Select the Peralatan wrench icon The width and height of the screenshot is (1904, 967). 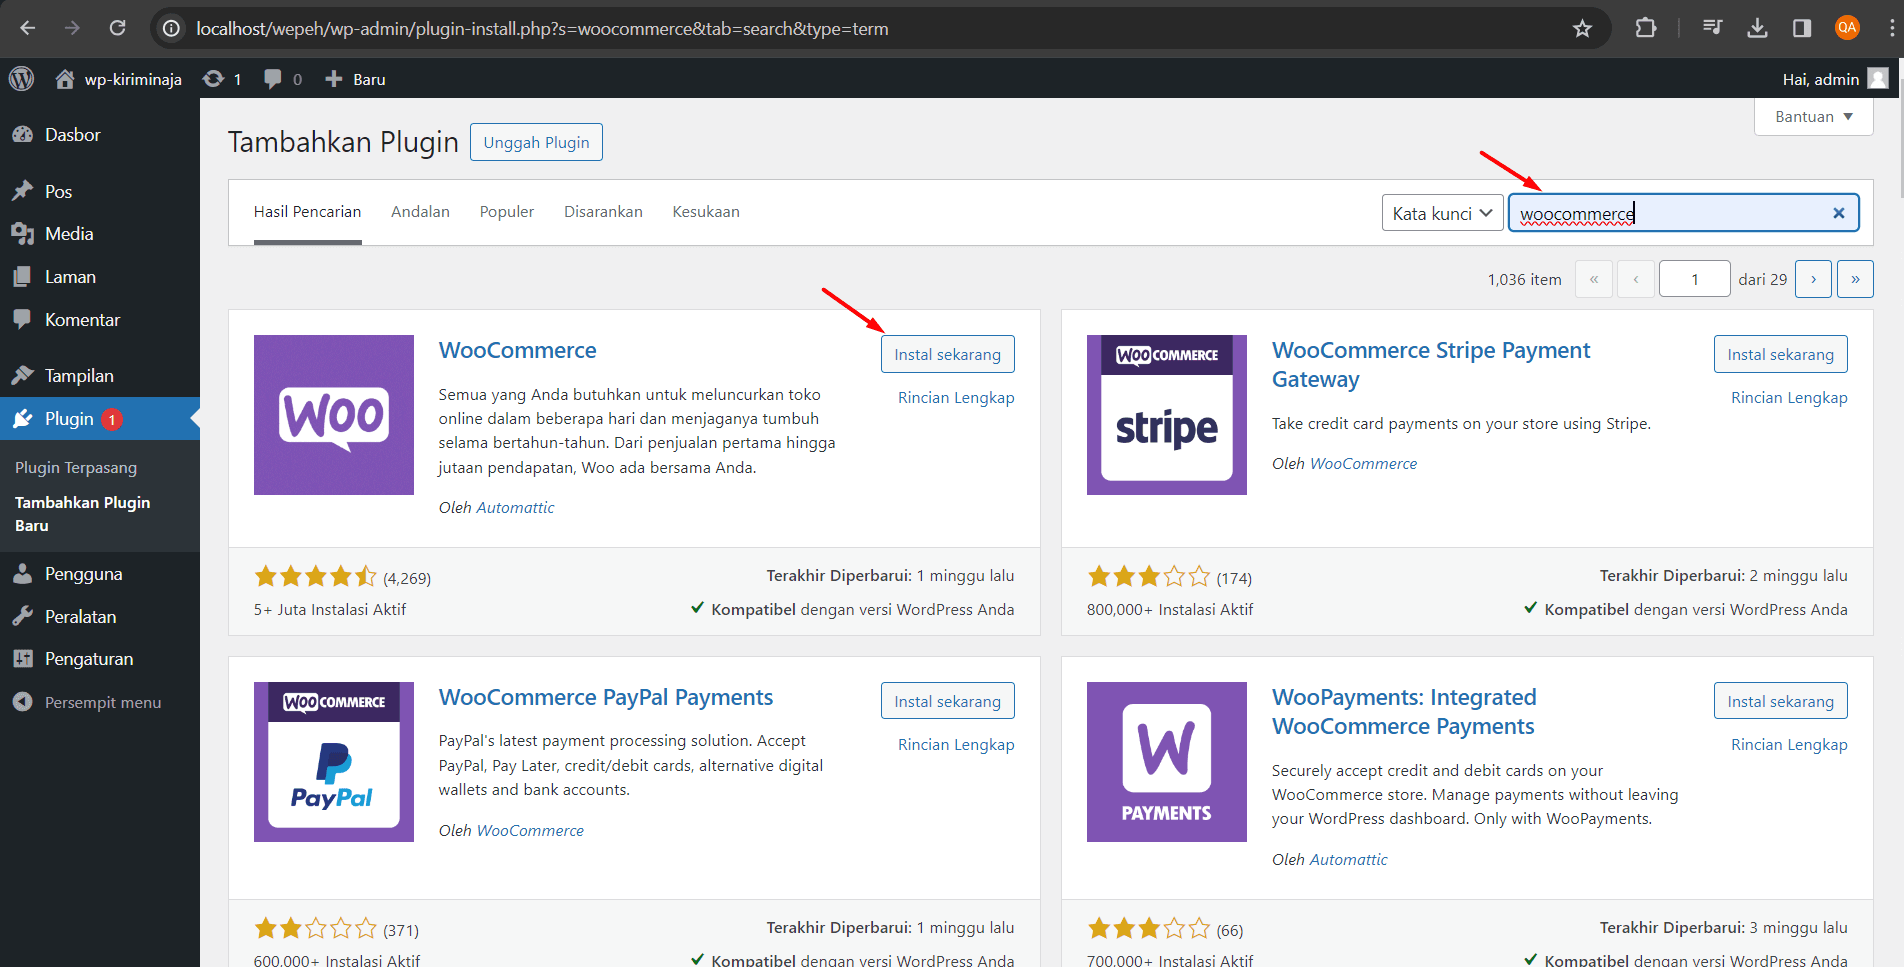point(24,616)
